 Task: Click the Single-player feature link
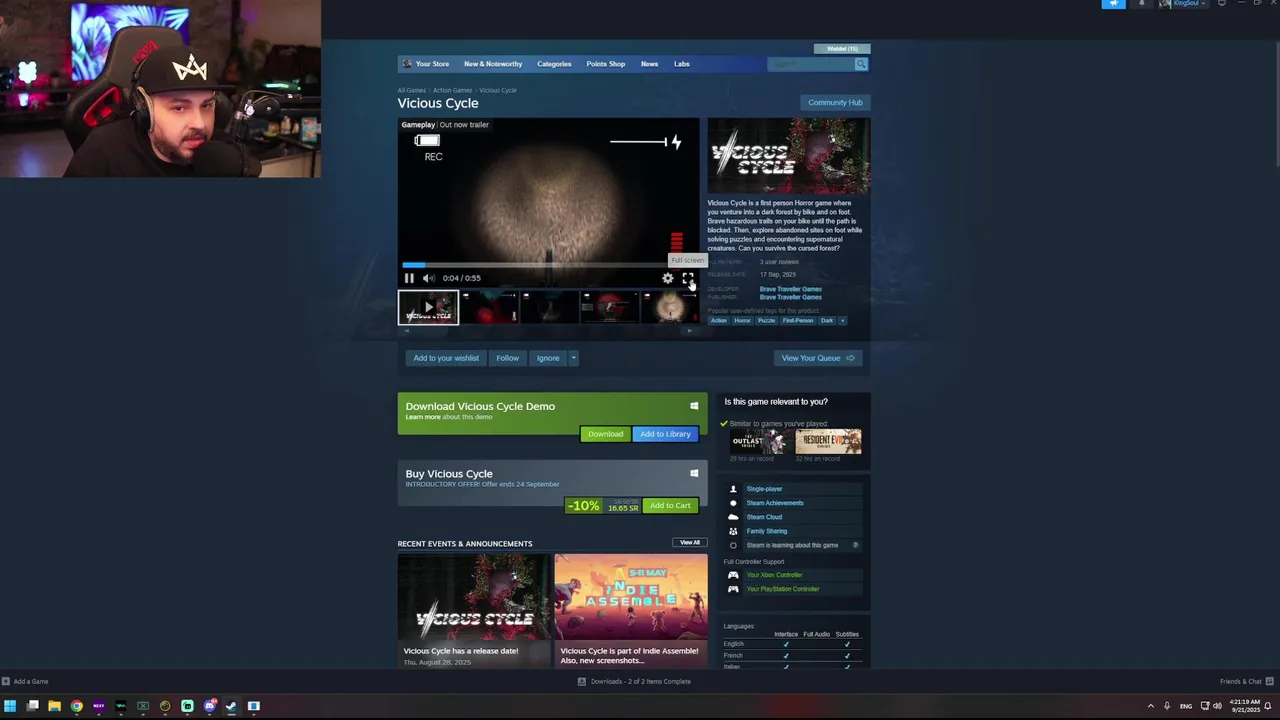click(764, 489)
